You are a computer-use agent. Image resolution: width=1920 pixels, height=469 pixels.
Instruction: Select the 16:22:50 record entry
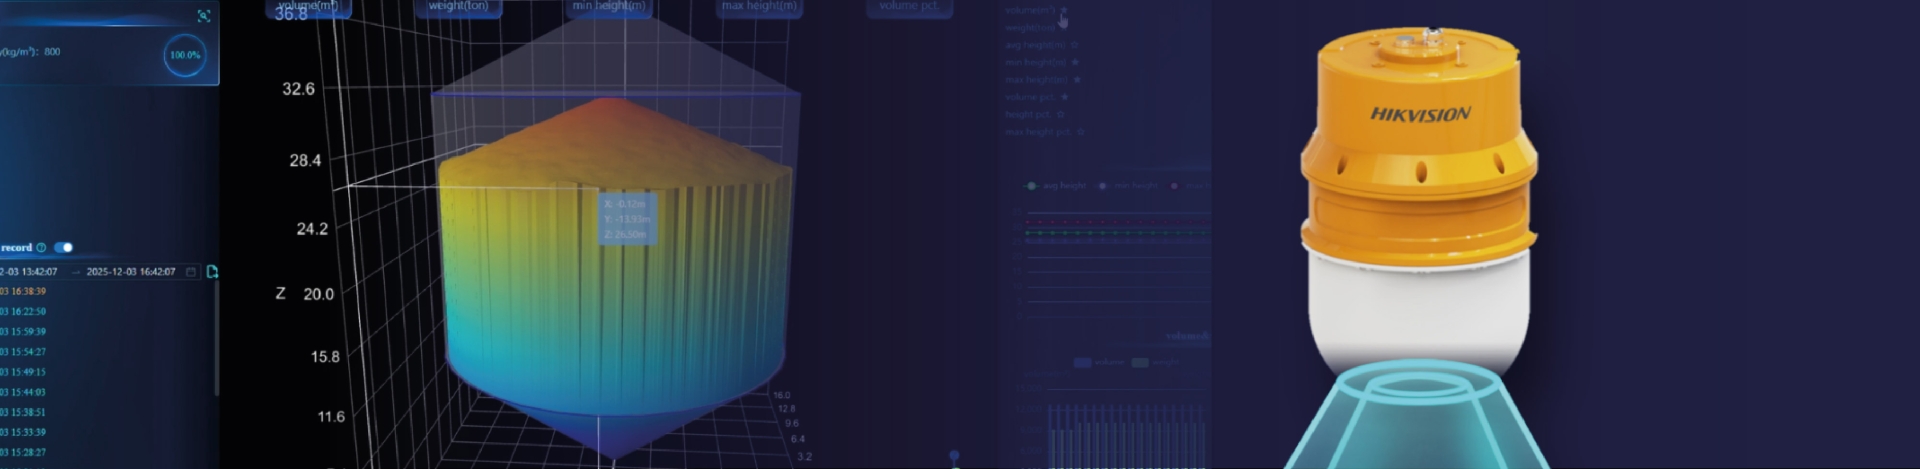click(x=23, y=312)
